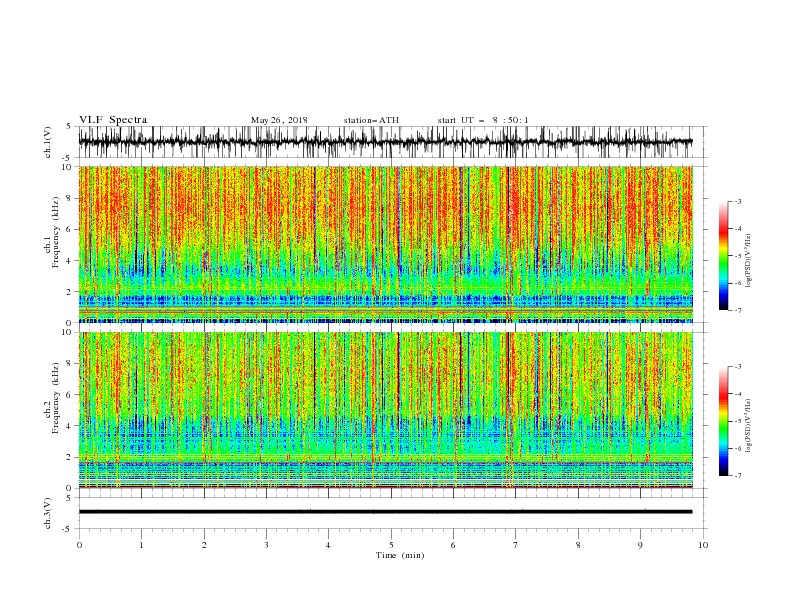The height and width of the screenshot is (612, 792).
Task: Select the 'May 26, 2018' date label
Action: click(279, 120)
